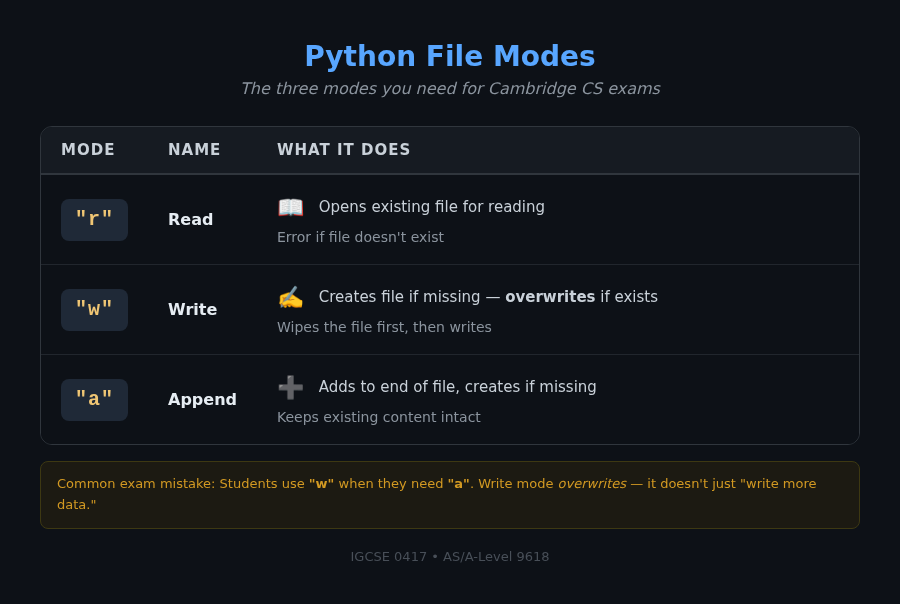Click "Opens existing file for reading" text
This screenshot has height=604, width=900.
432,207
